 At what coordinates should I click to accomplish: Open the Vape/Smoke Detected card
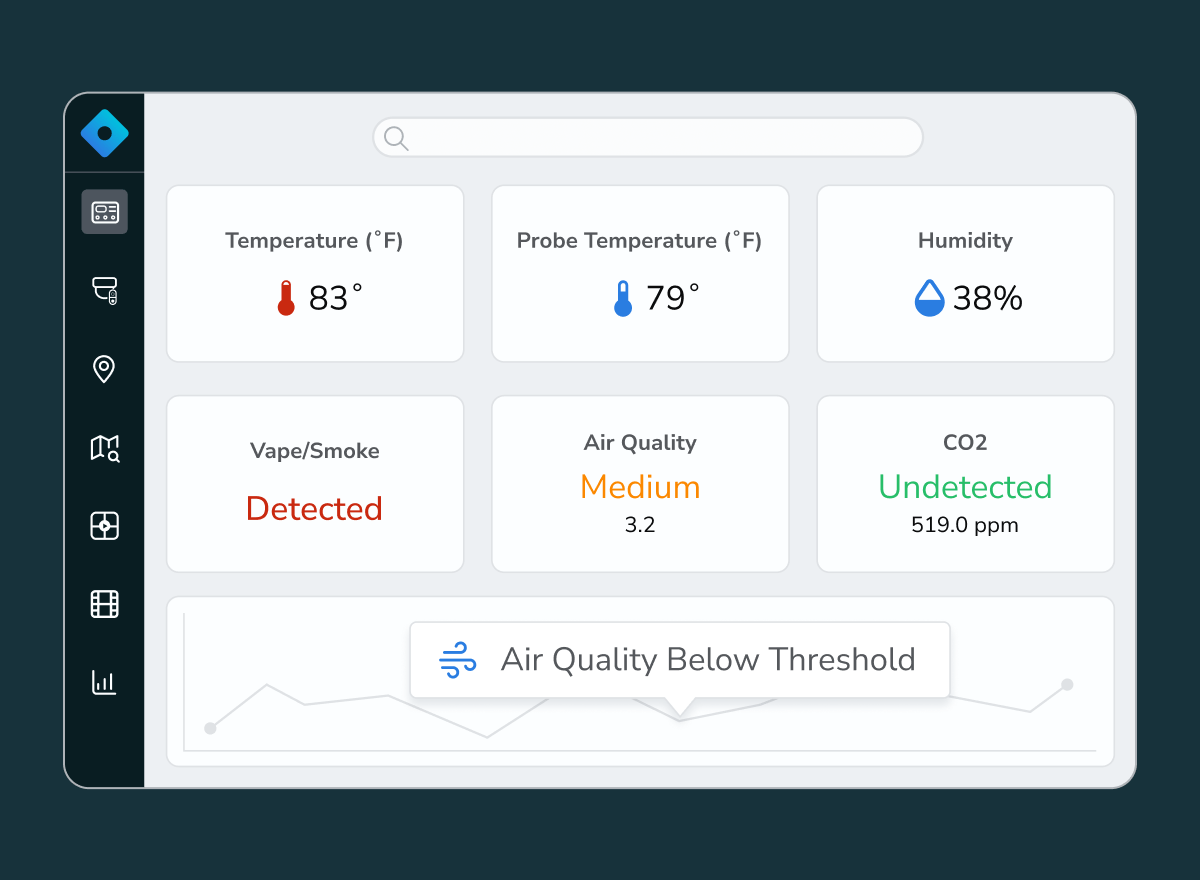pos(315,484)
